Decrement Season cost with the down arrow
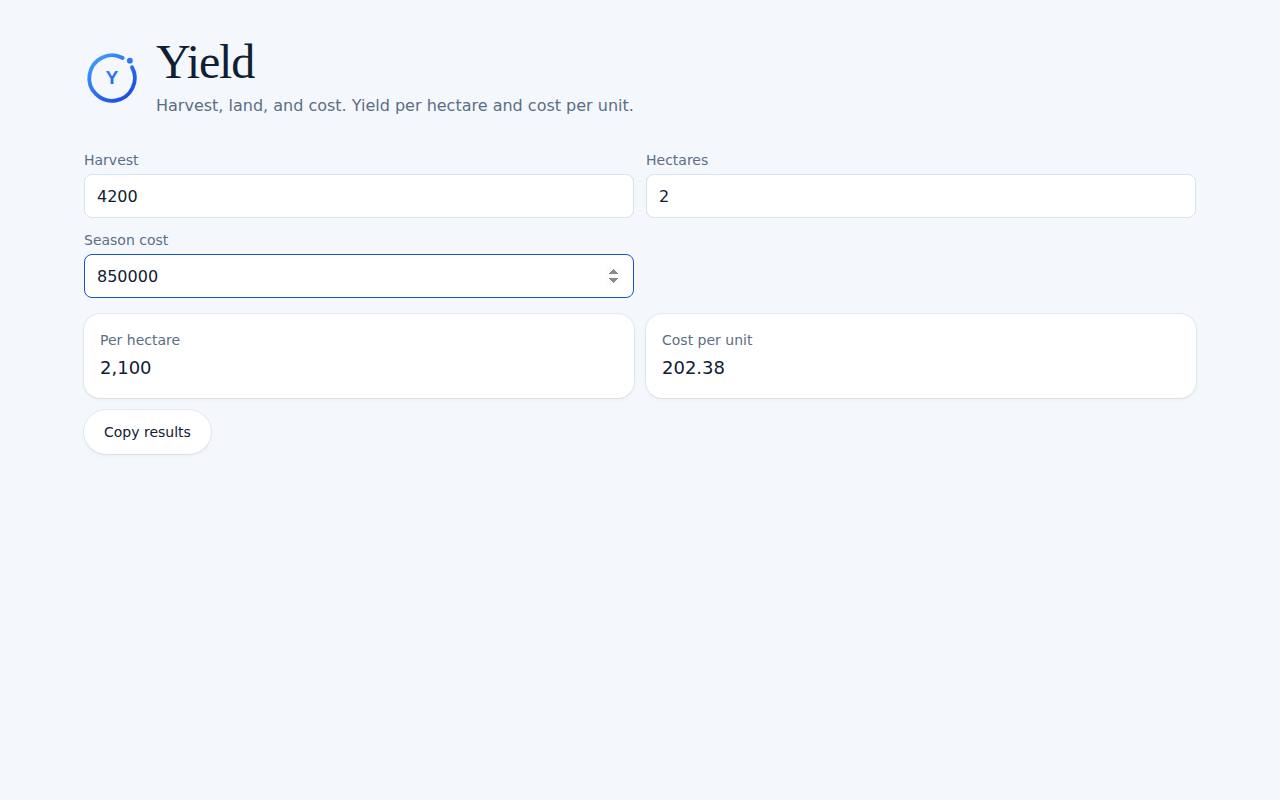This screenshot has width=1280, height=800. [x=613, y=281]
